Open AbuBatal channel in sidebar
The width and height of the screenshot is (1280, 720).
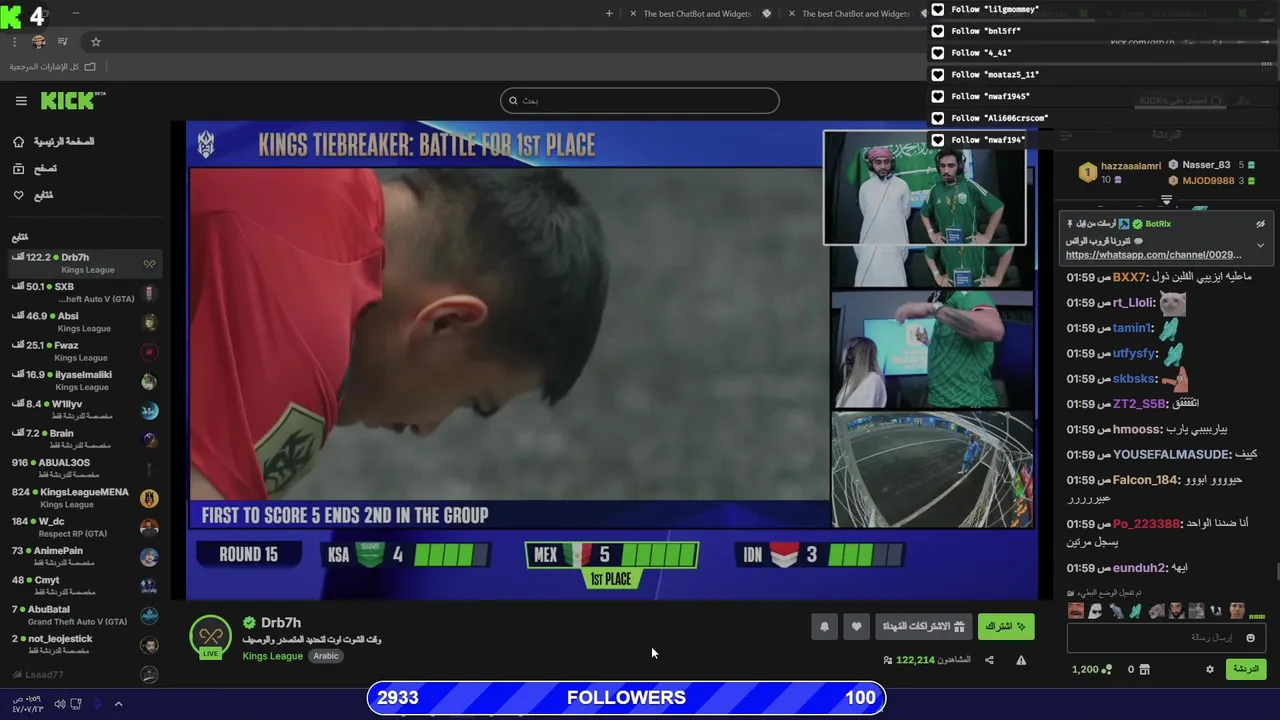tap(85, 615)
